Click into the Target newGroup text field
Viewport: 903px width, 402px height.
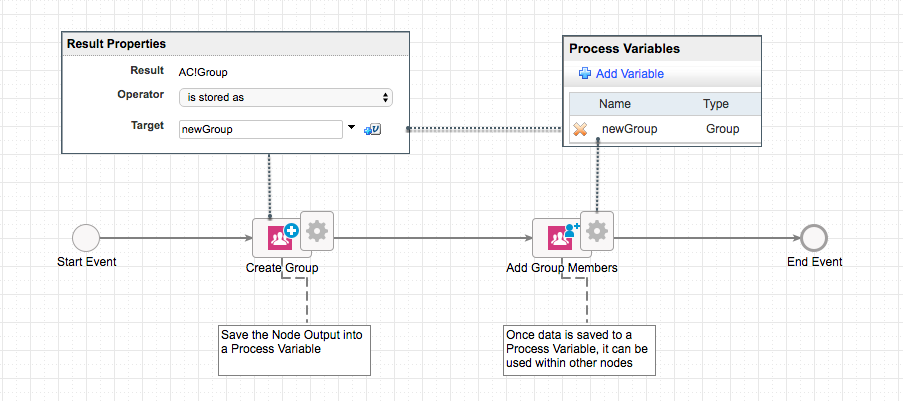tap(260, 129)
